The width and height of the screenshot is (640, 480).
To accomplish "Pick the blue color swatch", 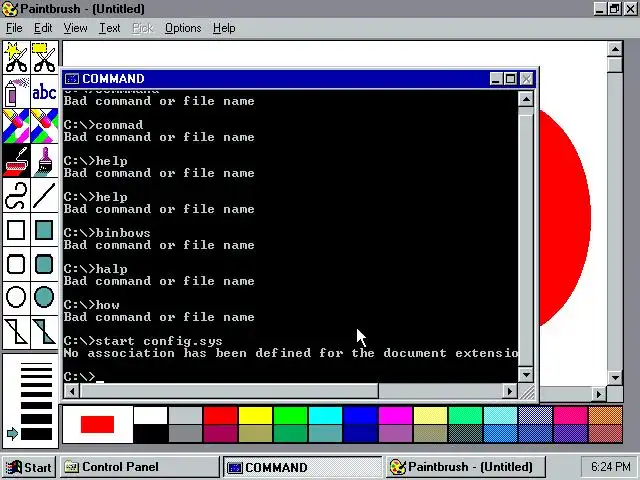I will 360,416.
